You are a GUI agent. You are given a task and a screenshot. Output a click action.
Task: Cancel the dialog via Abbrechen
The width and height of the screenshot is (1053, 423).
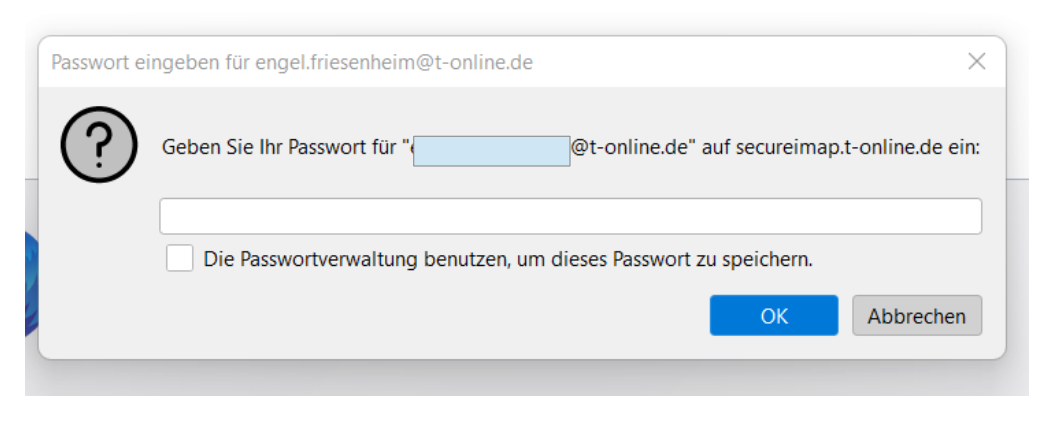coord(917,316)
